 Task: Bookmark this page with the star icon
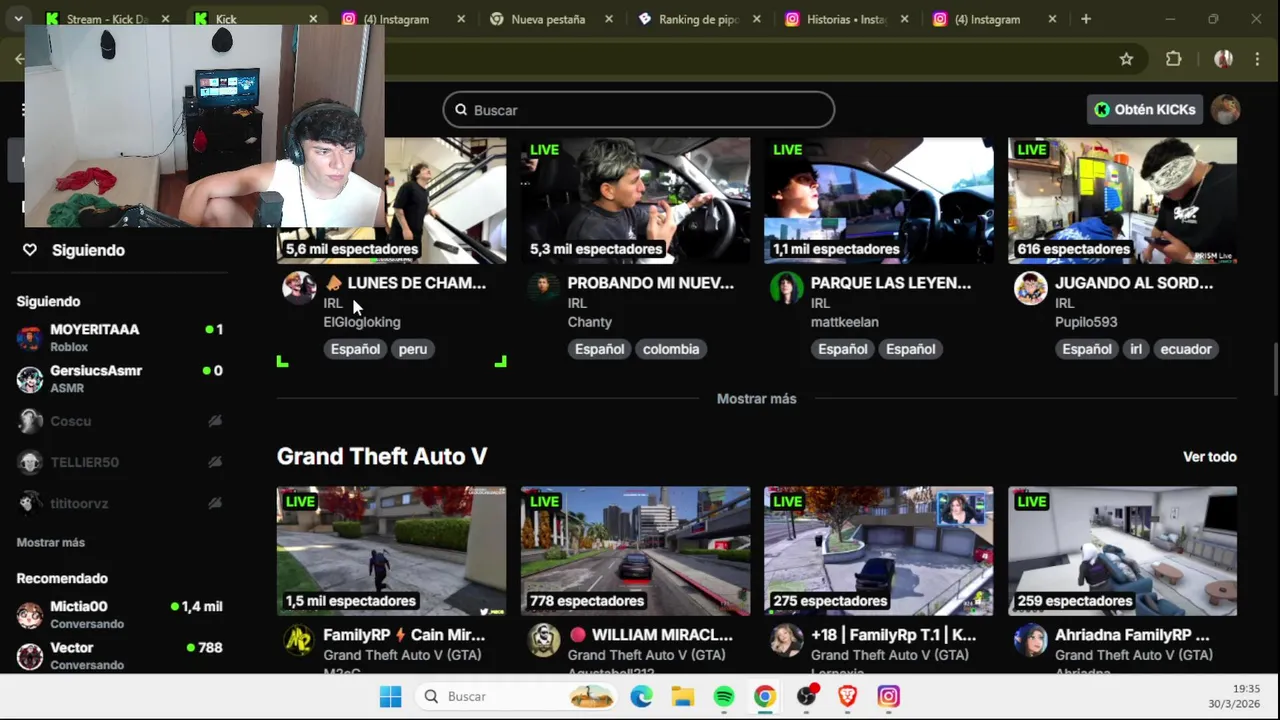coord(1126,59)
